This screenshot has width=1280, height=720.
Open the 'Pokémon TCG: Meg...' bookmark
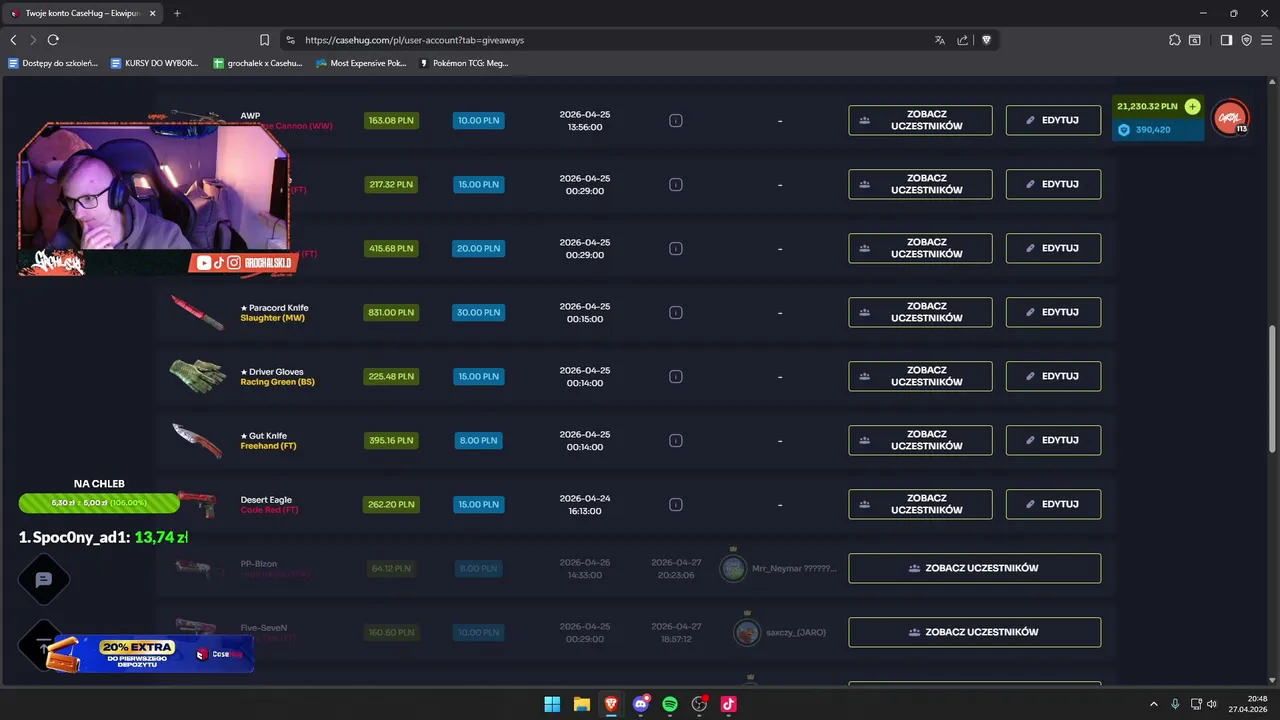[464, 63]
